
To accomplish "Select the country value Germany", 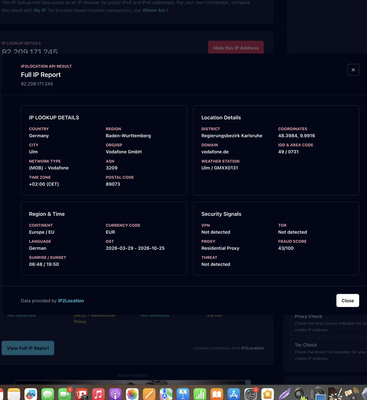I will pos(39,136).
